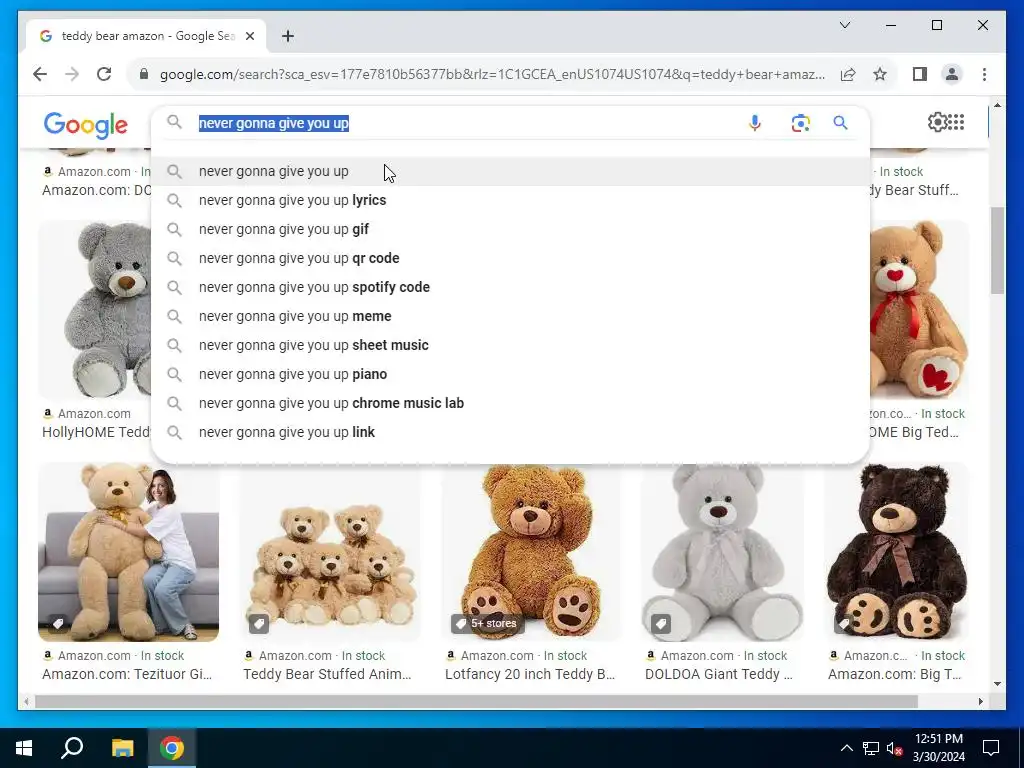Image resolution: width=1024 pixels, height=768 pixels.
Task: Open the gray HollyHOME teddy bear image
Action: [x=95, y=310]
